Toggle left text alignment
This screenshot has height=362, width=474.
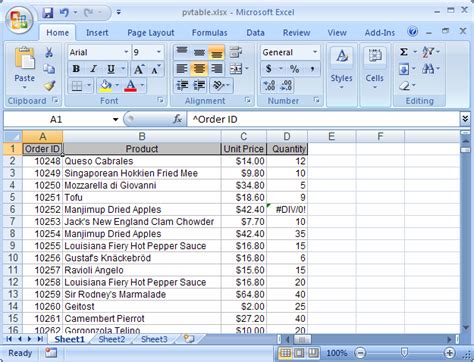click(182, 69)
